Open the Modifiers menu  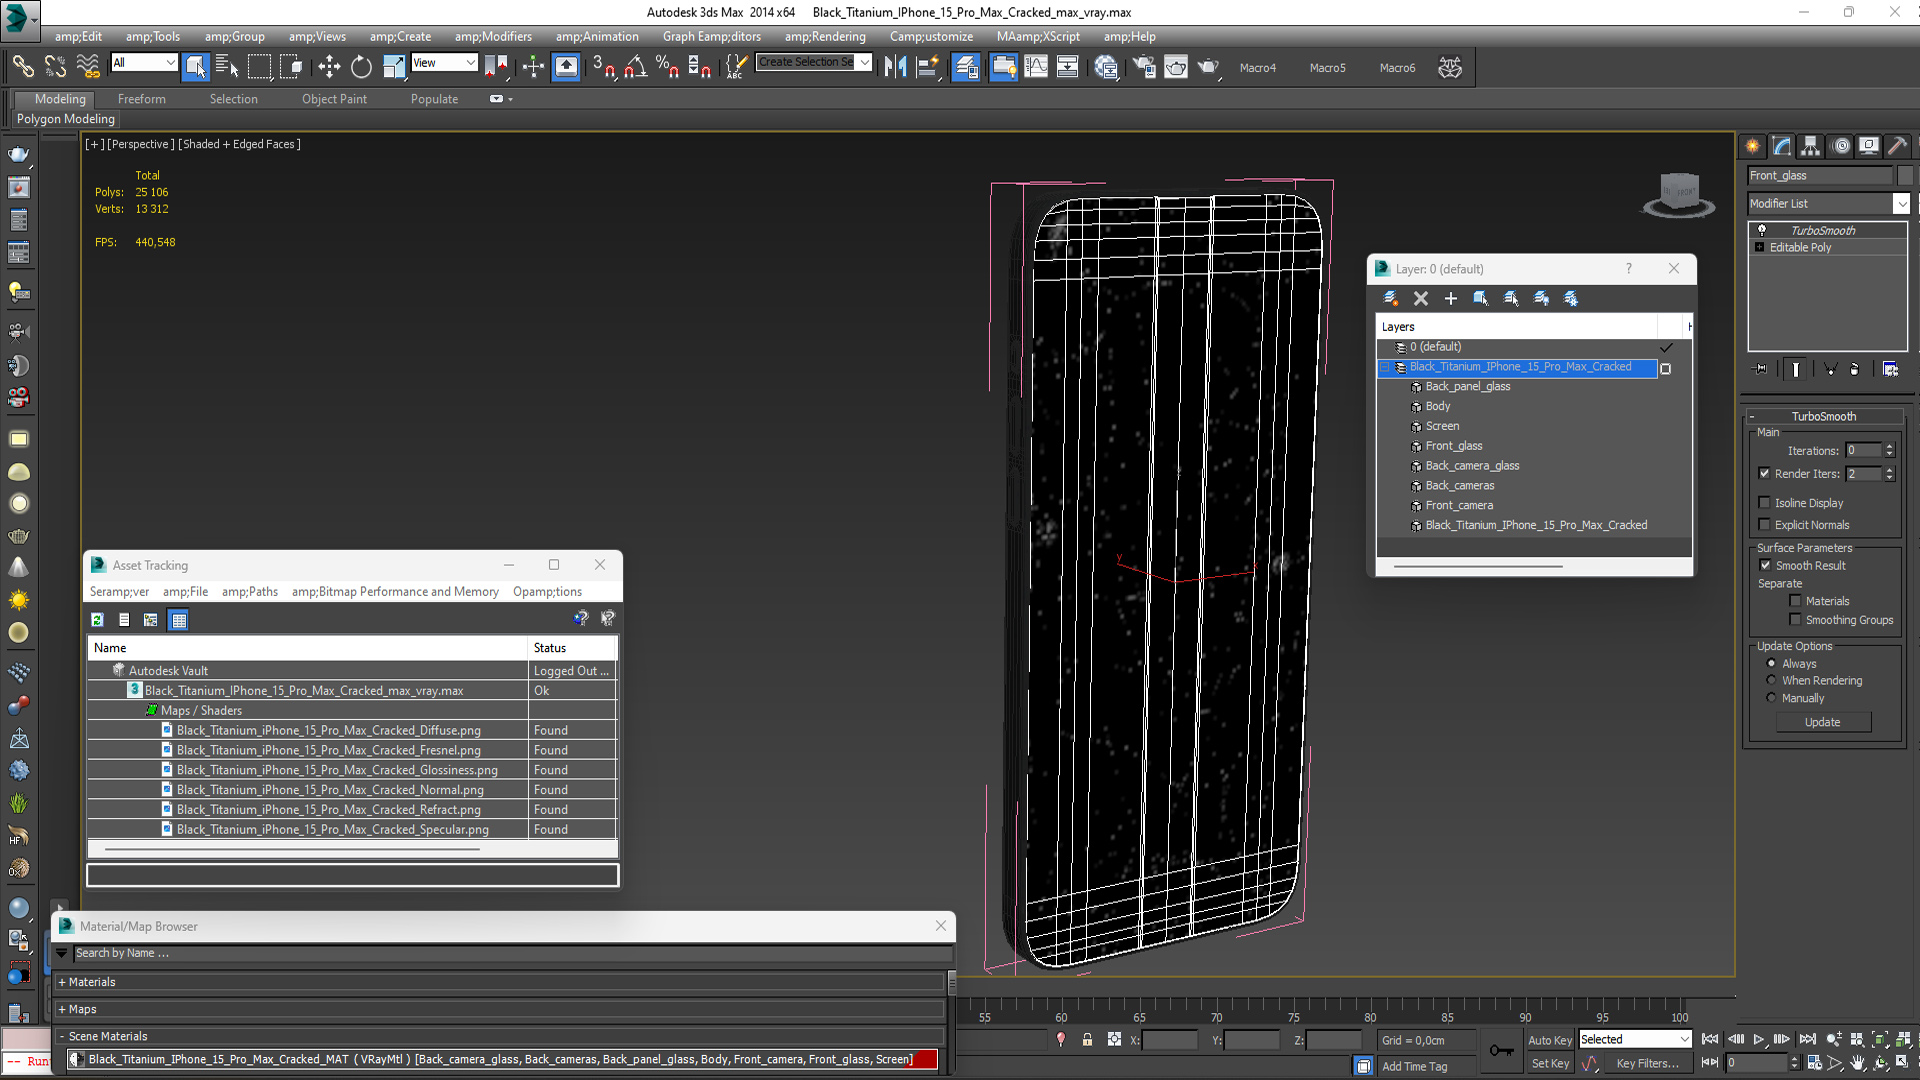(493, 36)
